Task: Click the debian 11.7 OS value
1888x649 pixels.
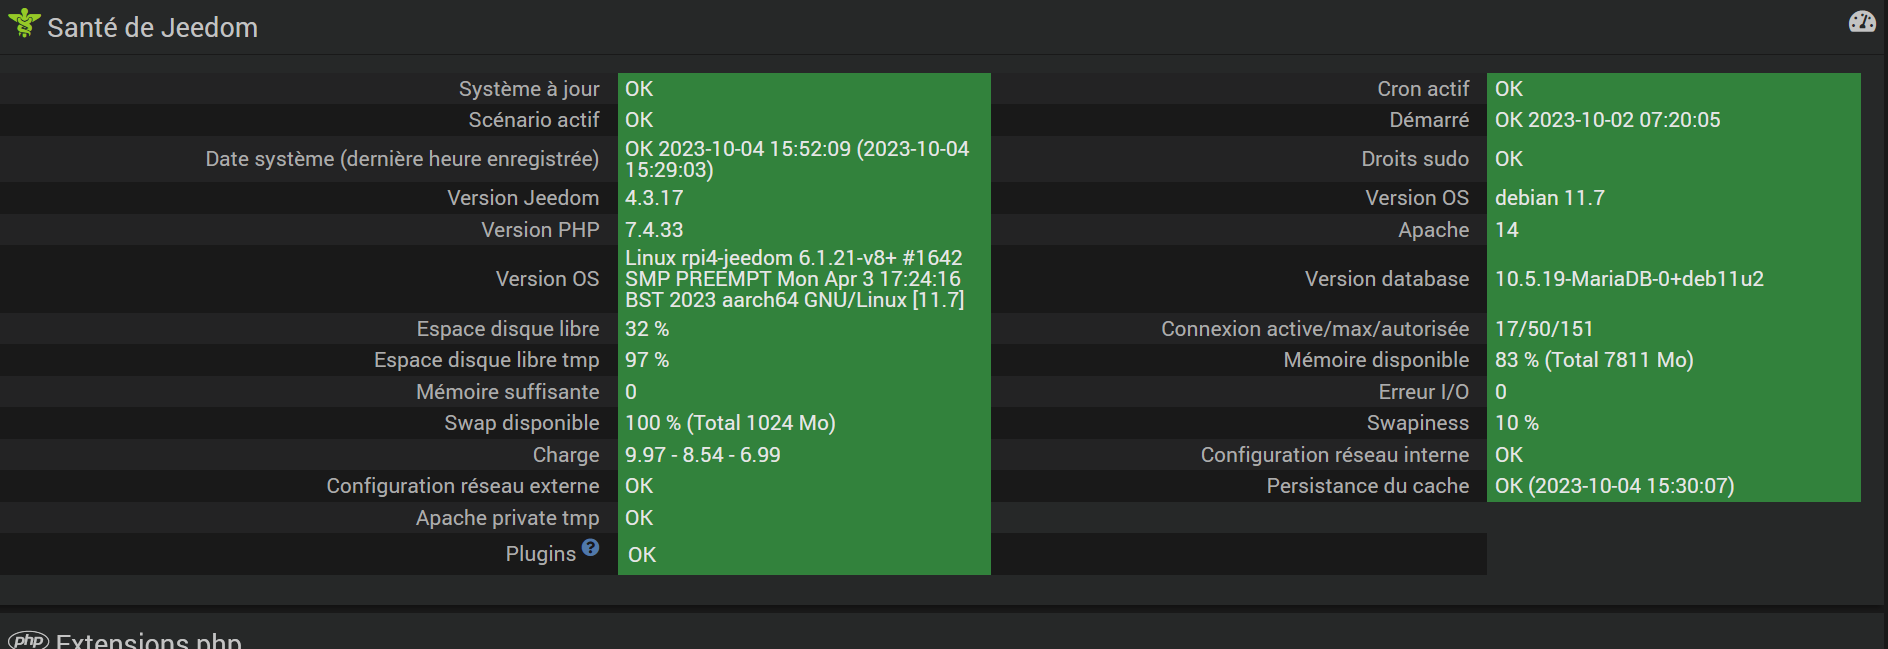Action: coord(1549,198)
